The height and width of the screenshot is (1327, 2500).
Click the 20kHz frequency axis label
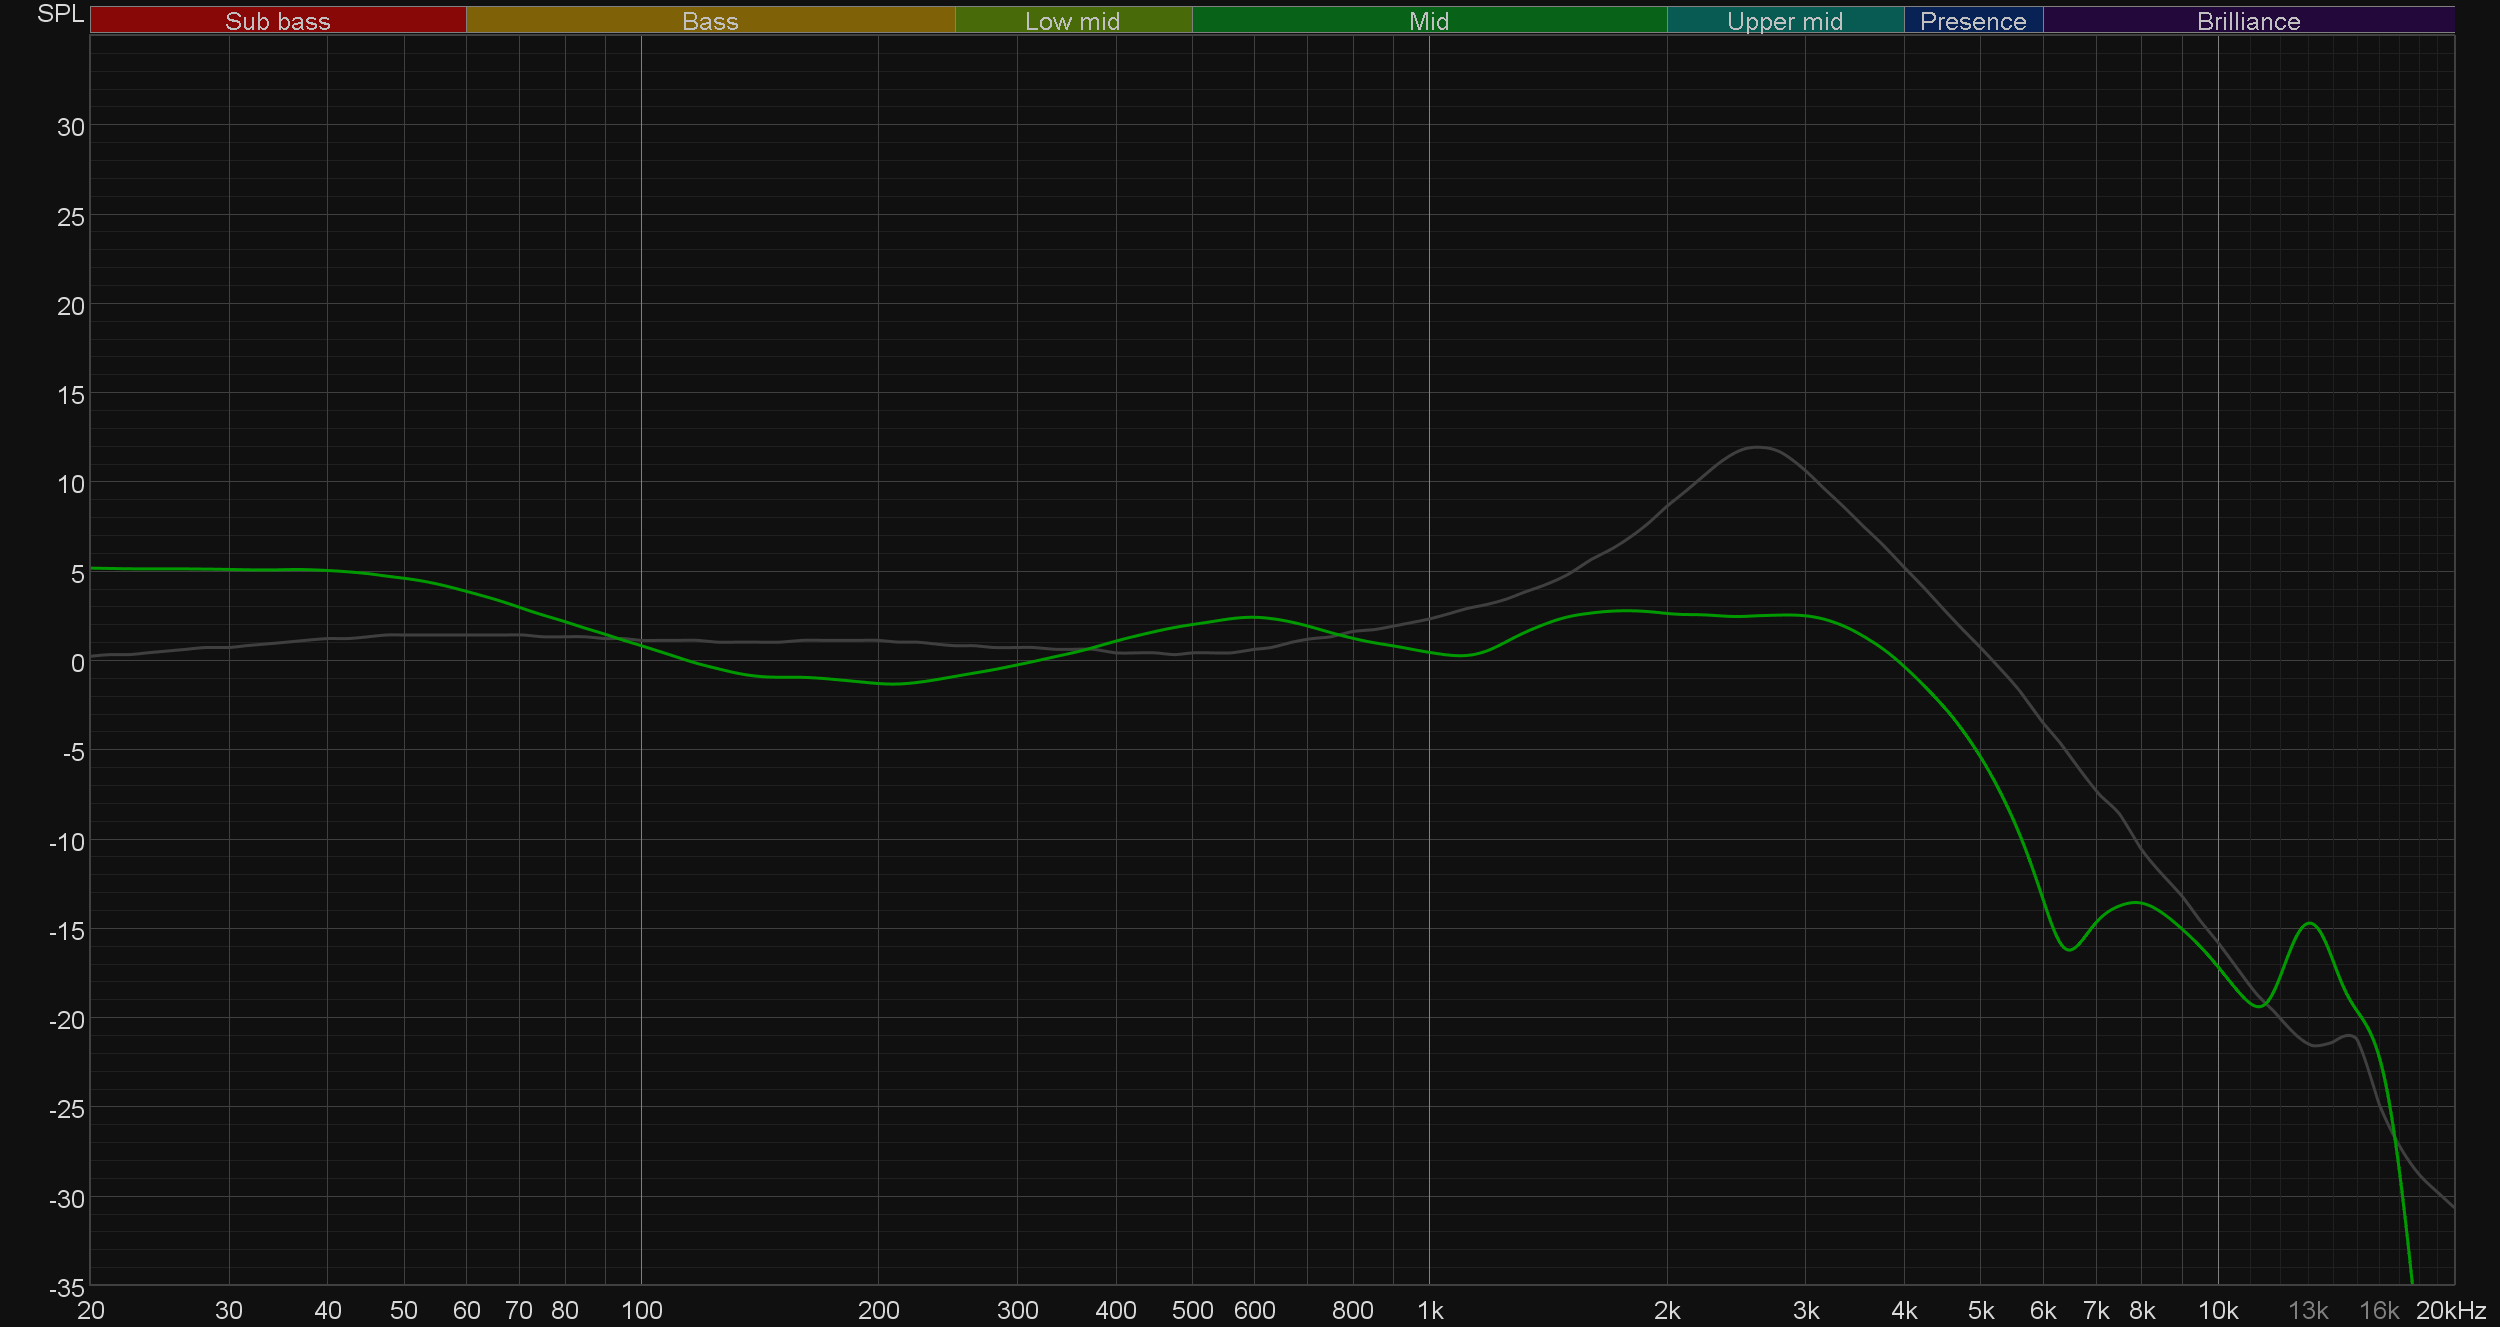click(x=2450, y=1310)
